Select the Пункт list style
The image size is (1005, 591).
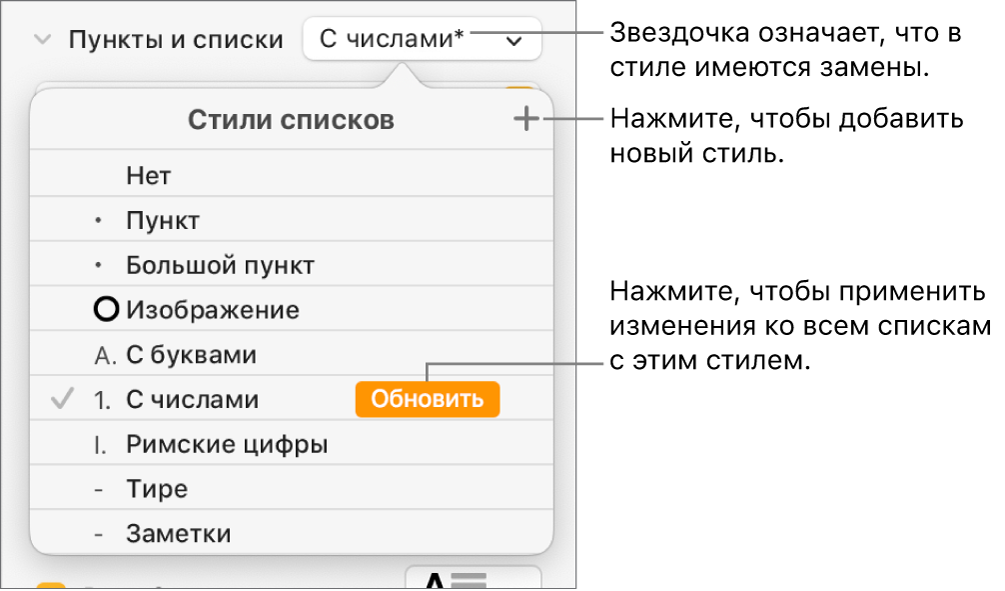tap(292, 219)
